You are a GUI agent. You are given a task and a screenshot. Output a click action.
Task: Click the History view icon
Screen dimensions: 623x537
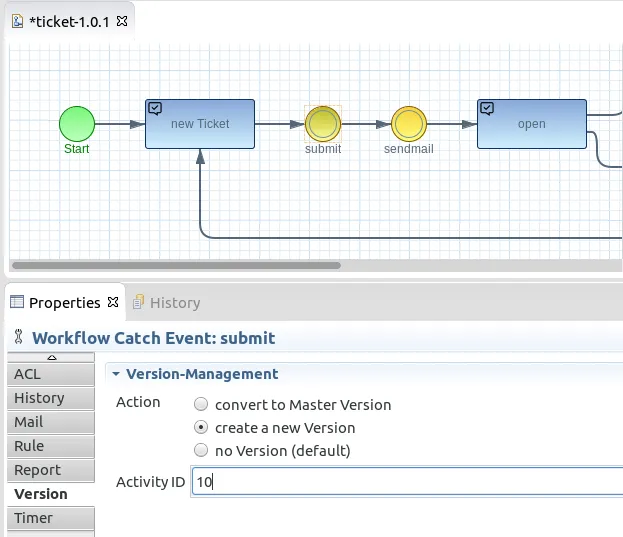pos(138,302)
